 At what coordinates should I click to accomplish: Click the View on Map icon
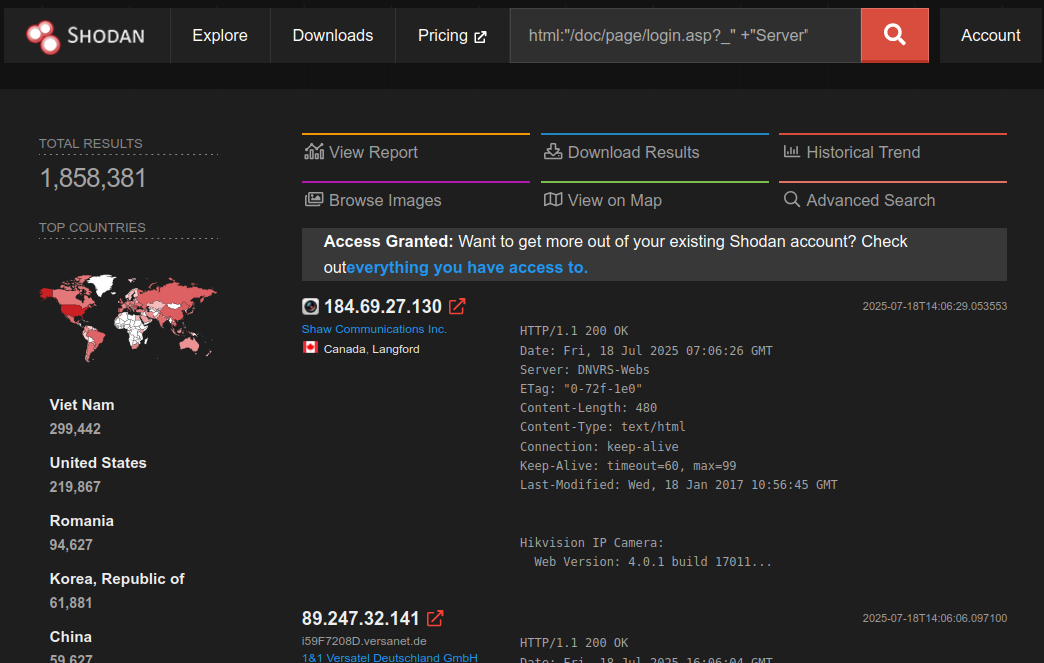552,200
